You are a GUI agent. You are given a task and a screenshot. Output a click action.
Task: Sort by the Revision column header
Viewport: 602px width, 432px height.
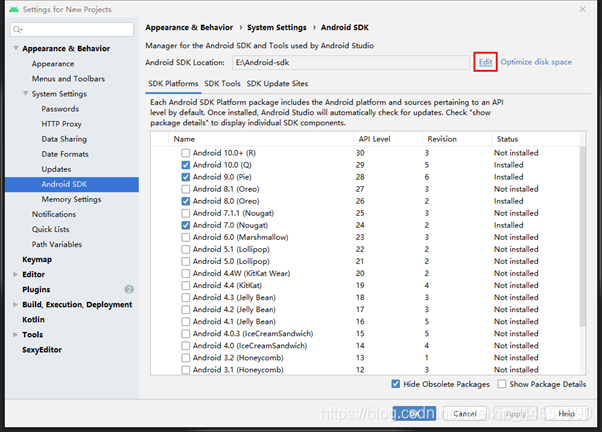[457, 139]
